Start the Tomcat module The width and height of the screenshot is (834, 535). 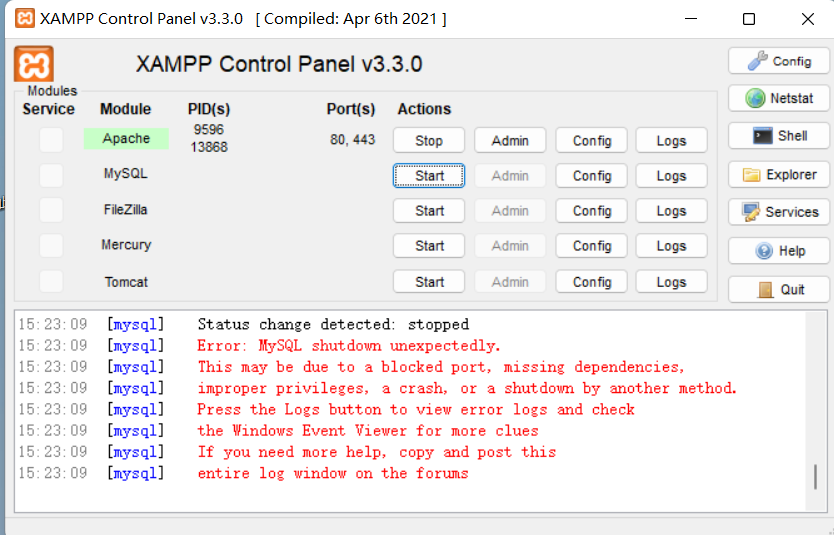[x=429, y=281]
